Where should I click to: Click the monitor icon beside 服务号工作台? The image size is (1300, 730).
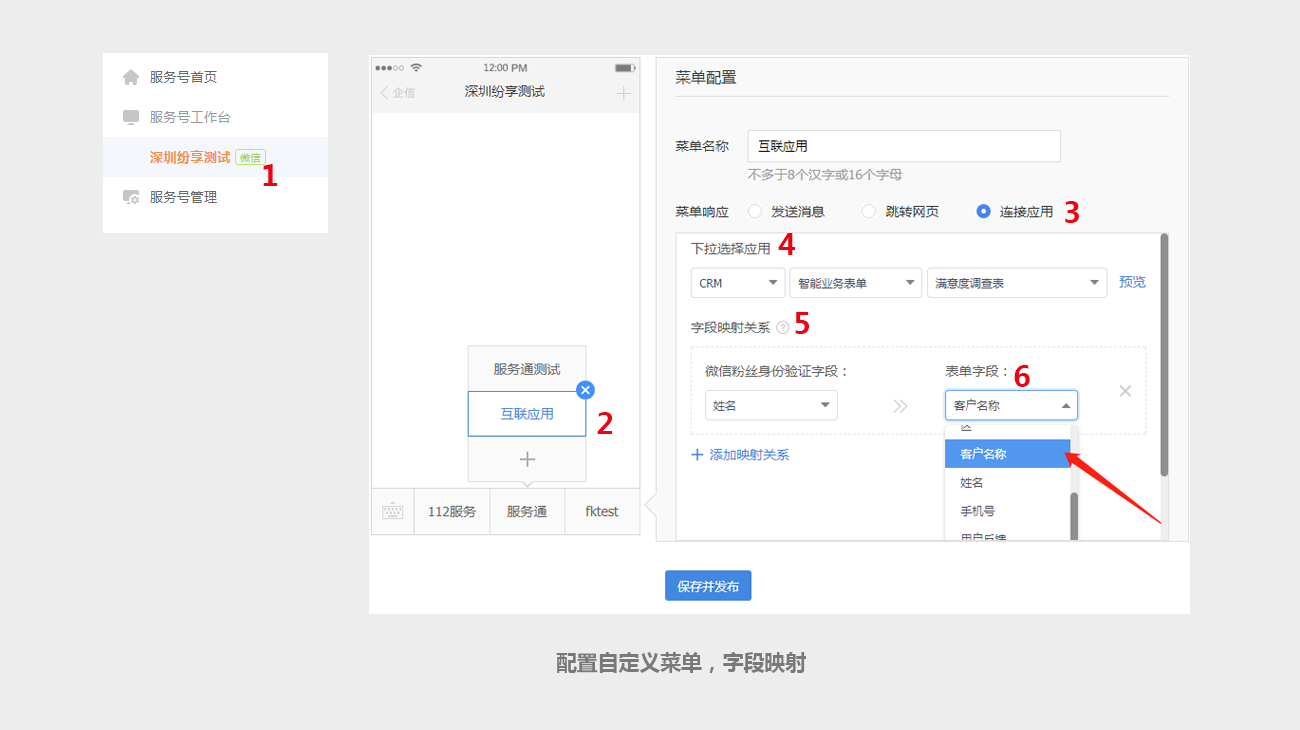coord(131,117)
